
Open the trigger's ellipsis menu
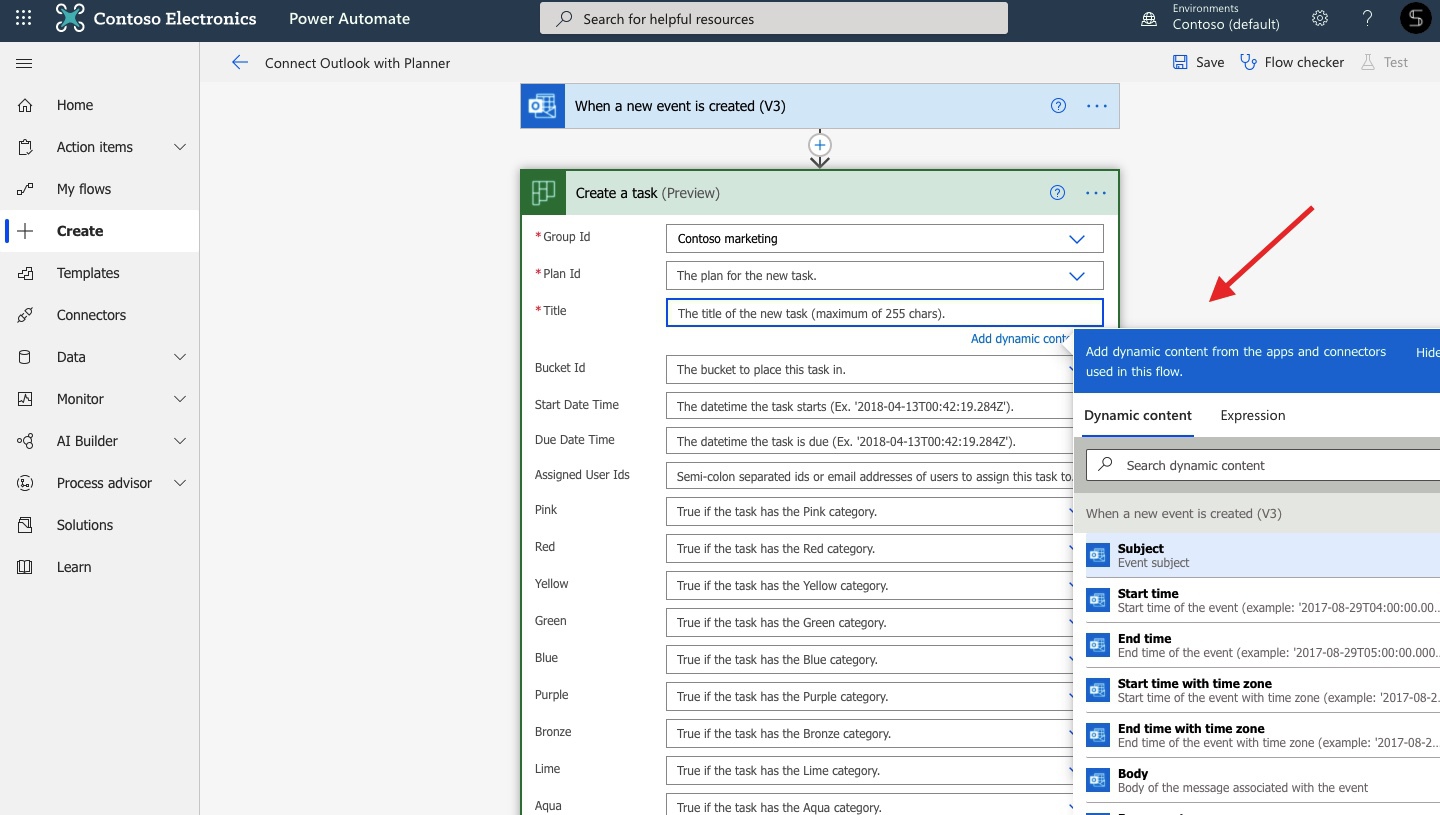coord(1097,106)
